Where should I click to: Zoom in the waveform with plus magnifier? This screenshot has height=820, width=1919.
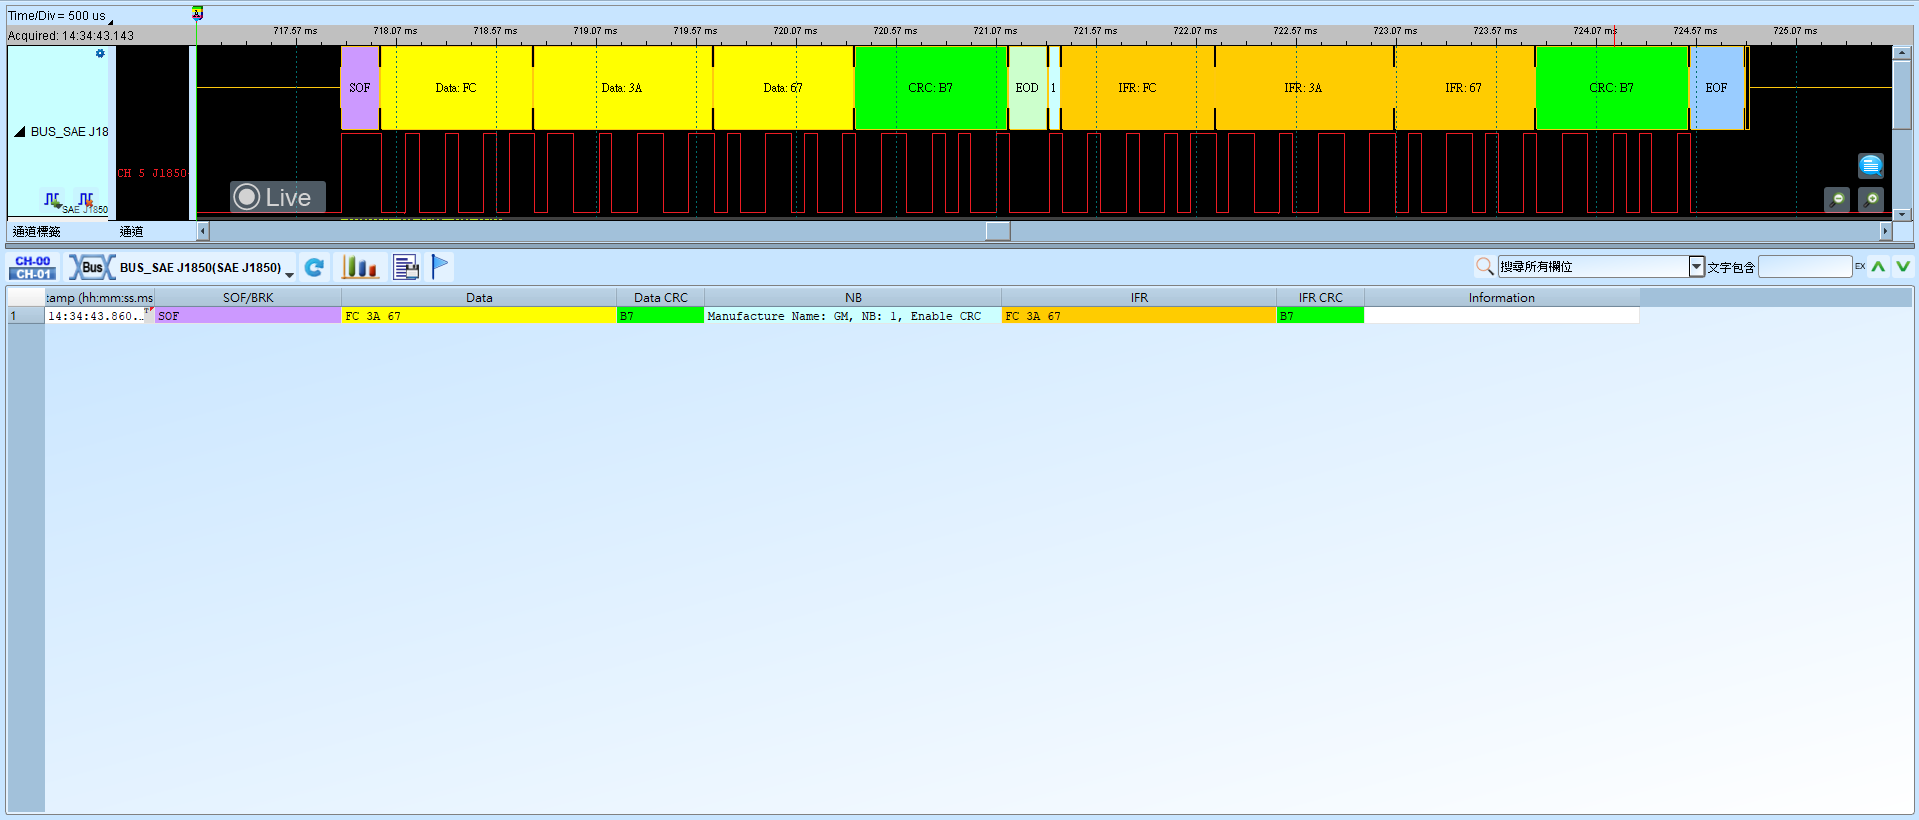coord(1871,200)
